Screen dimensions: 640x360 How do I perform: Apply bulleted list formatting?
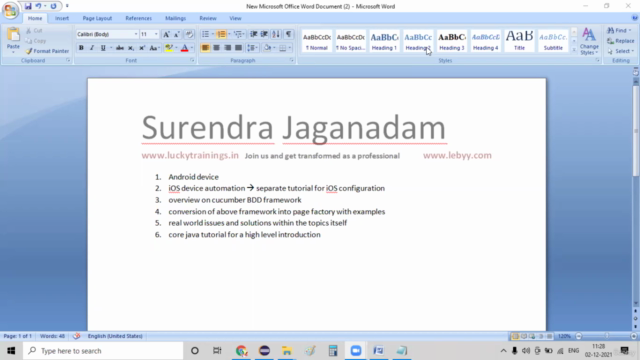point(205,34)
